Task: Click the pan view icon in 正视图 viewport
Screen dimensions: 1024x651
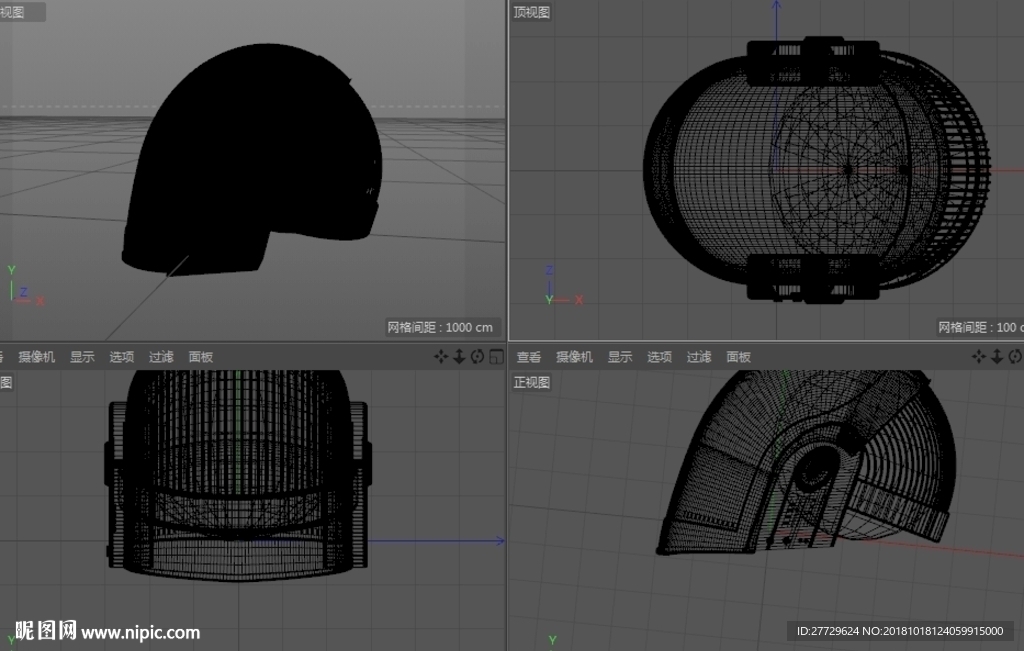Action: 978,357
